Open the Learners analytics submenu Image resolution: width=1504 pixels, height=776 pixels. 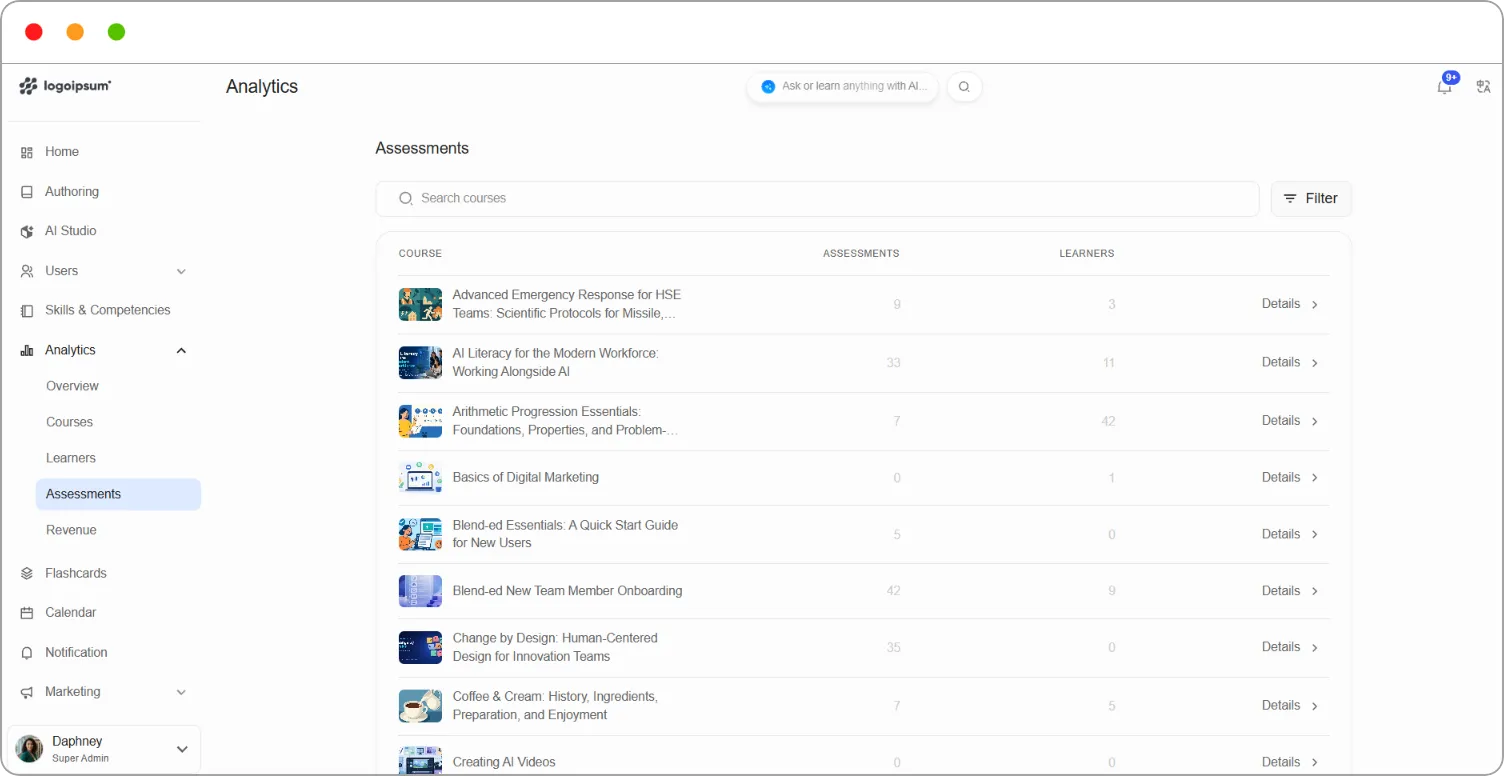pos(71,458)
